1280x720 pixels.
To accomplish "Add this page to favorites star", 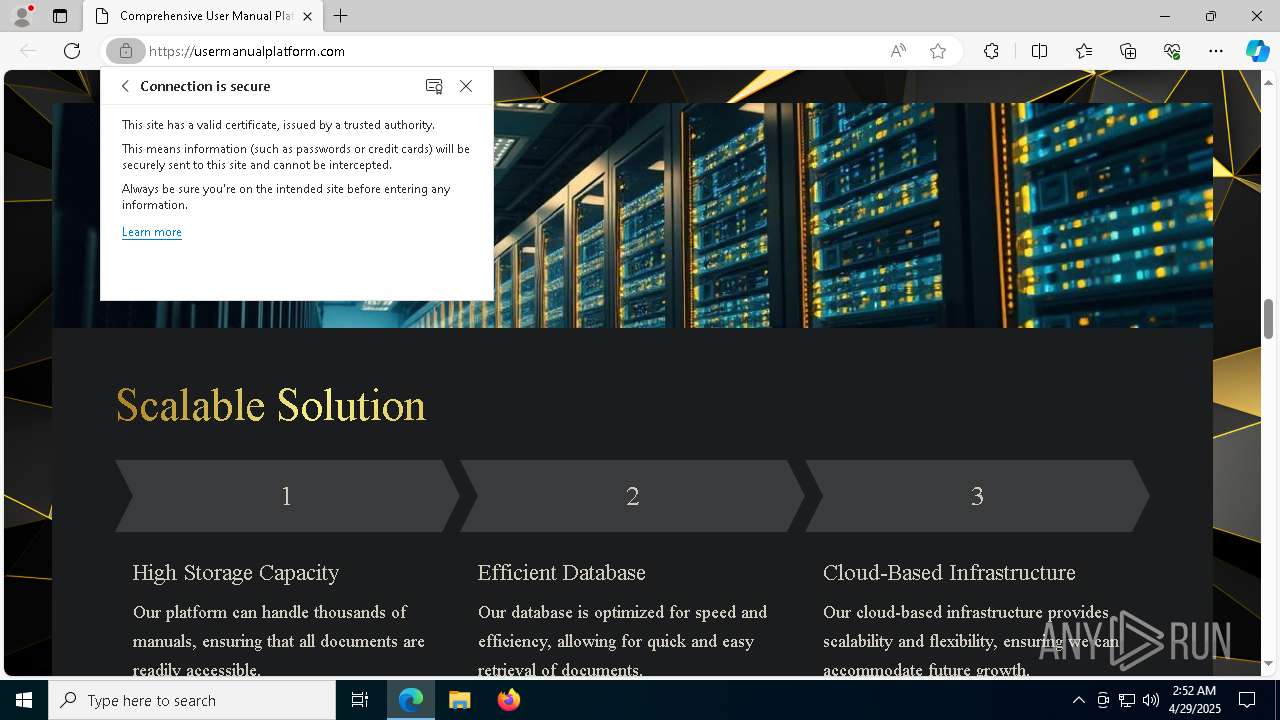I will (x=938, y=51).
